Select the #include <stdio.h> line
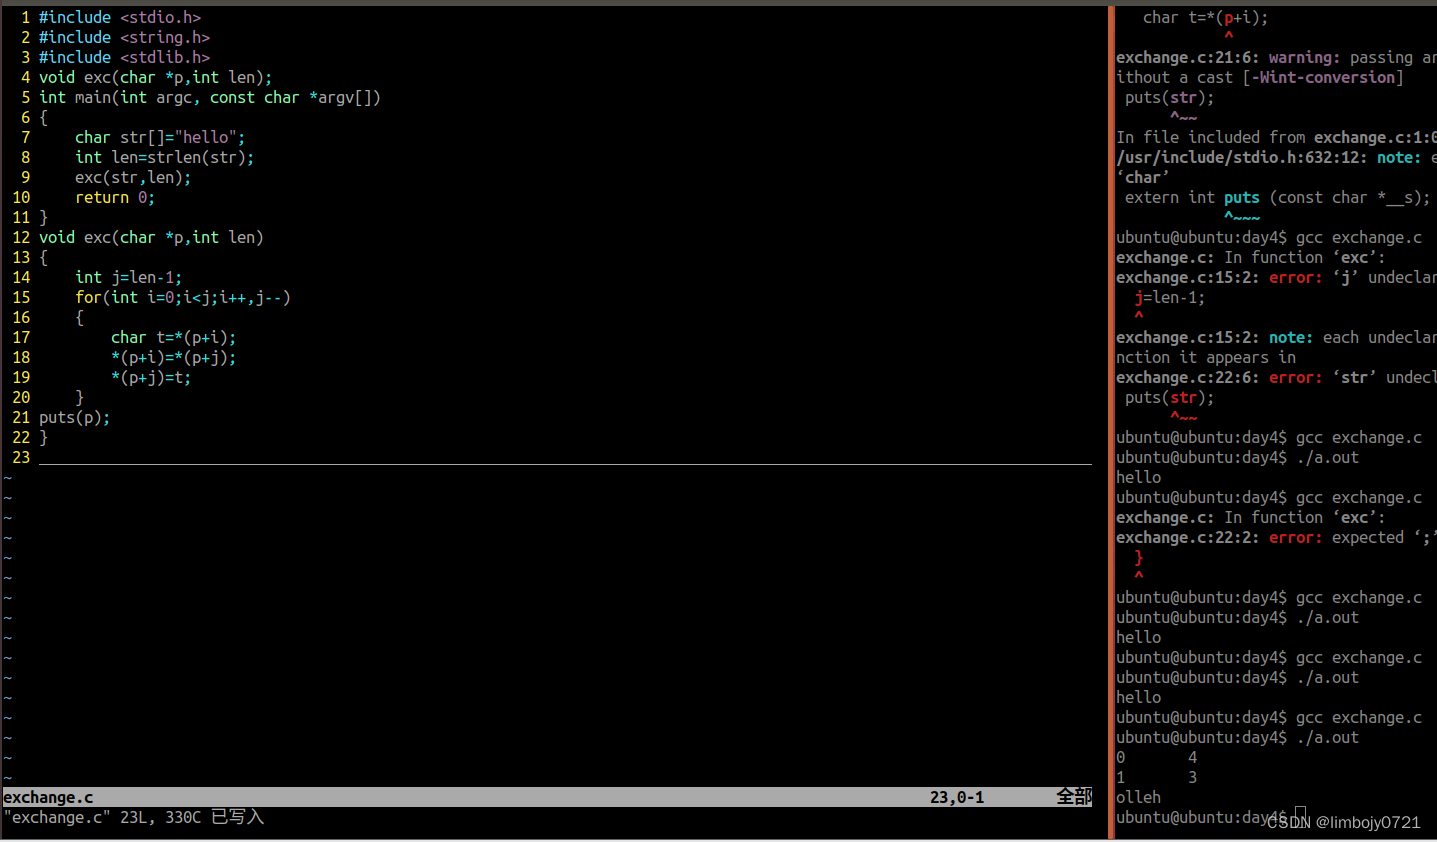 pos(120,17)
